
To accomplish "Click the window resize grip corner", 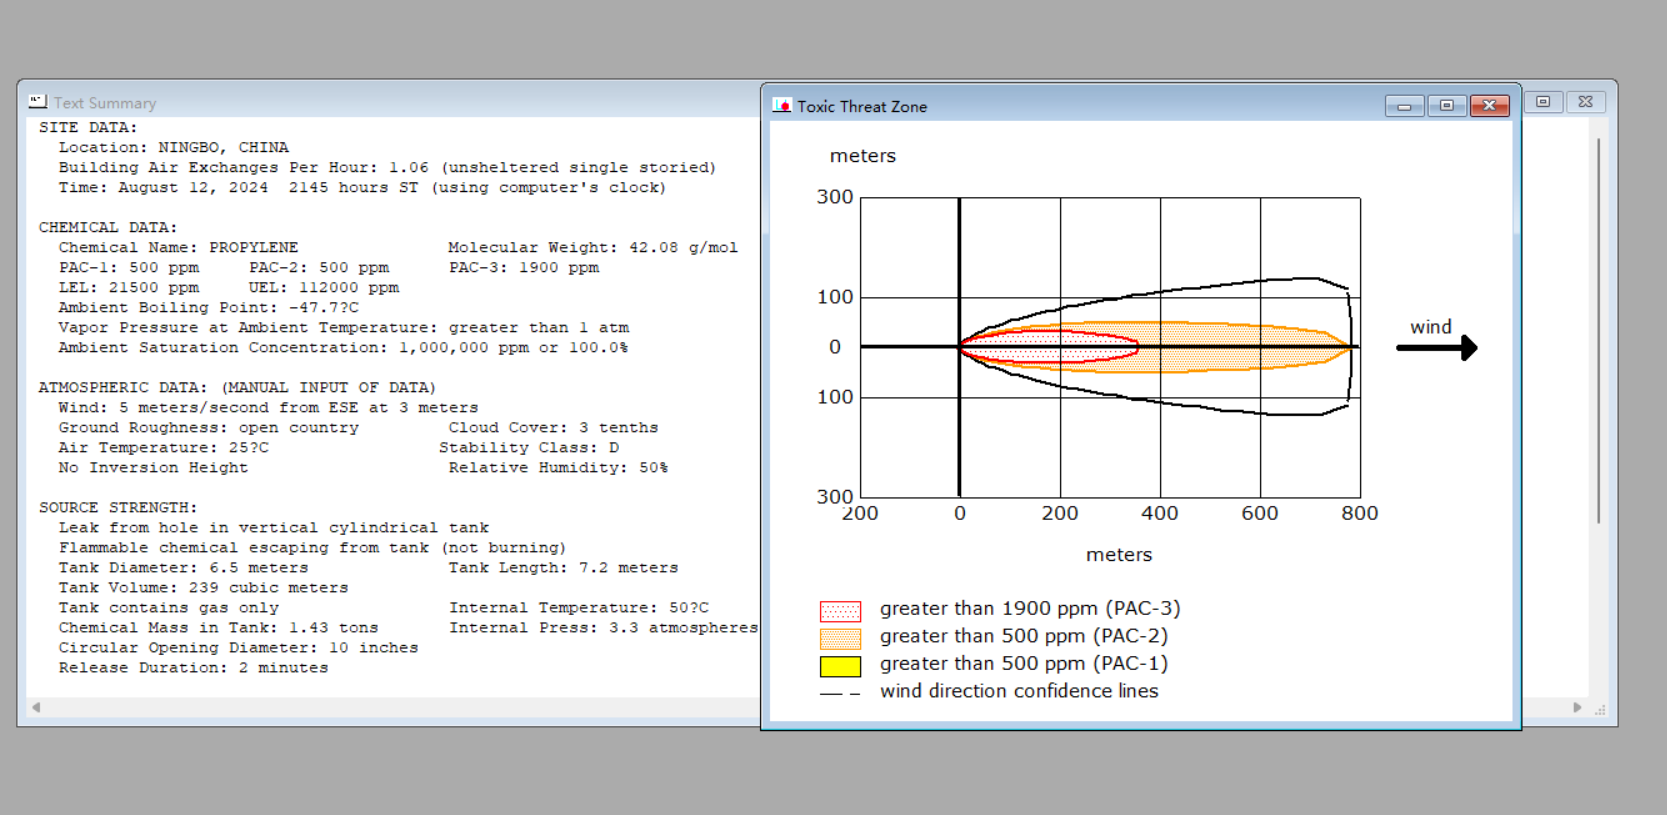I will (x=1600, y=709).
